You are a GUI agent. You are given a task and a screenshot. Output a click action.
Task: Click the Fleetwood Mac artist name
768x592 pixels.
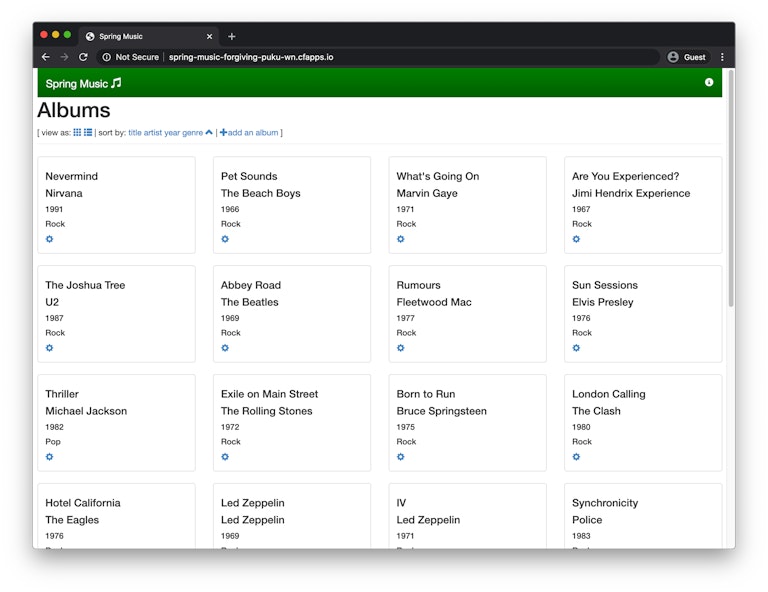point(434,302)
